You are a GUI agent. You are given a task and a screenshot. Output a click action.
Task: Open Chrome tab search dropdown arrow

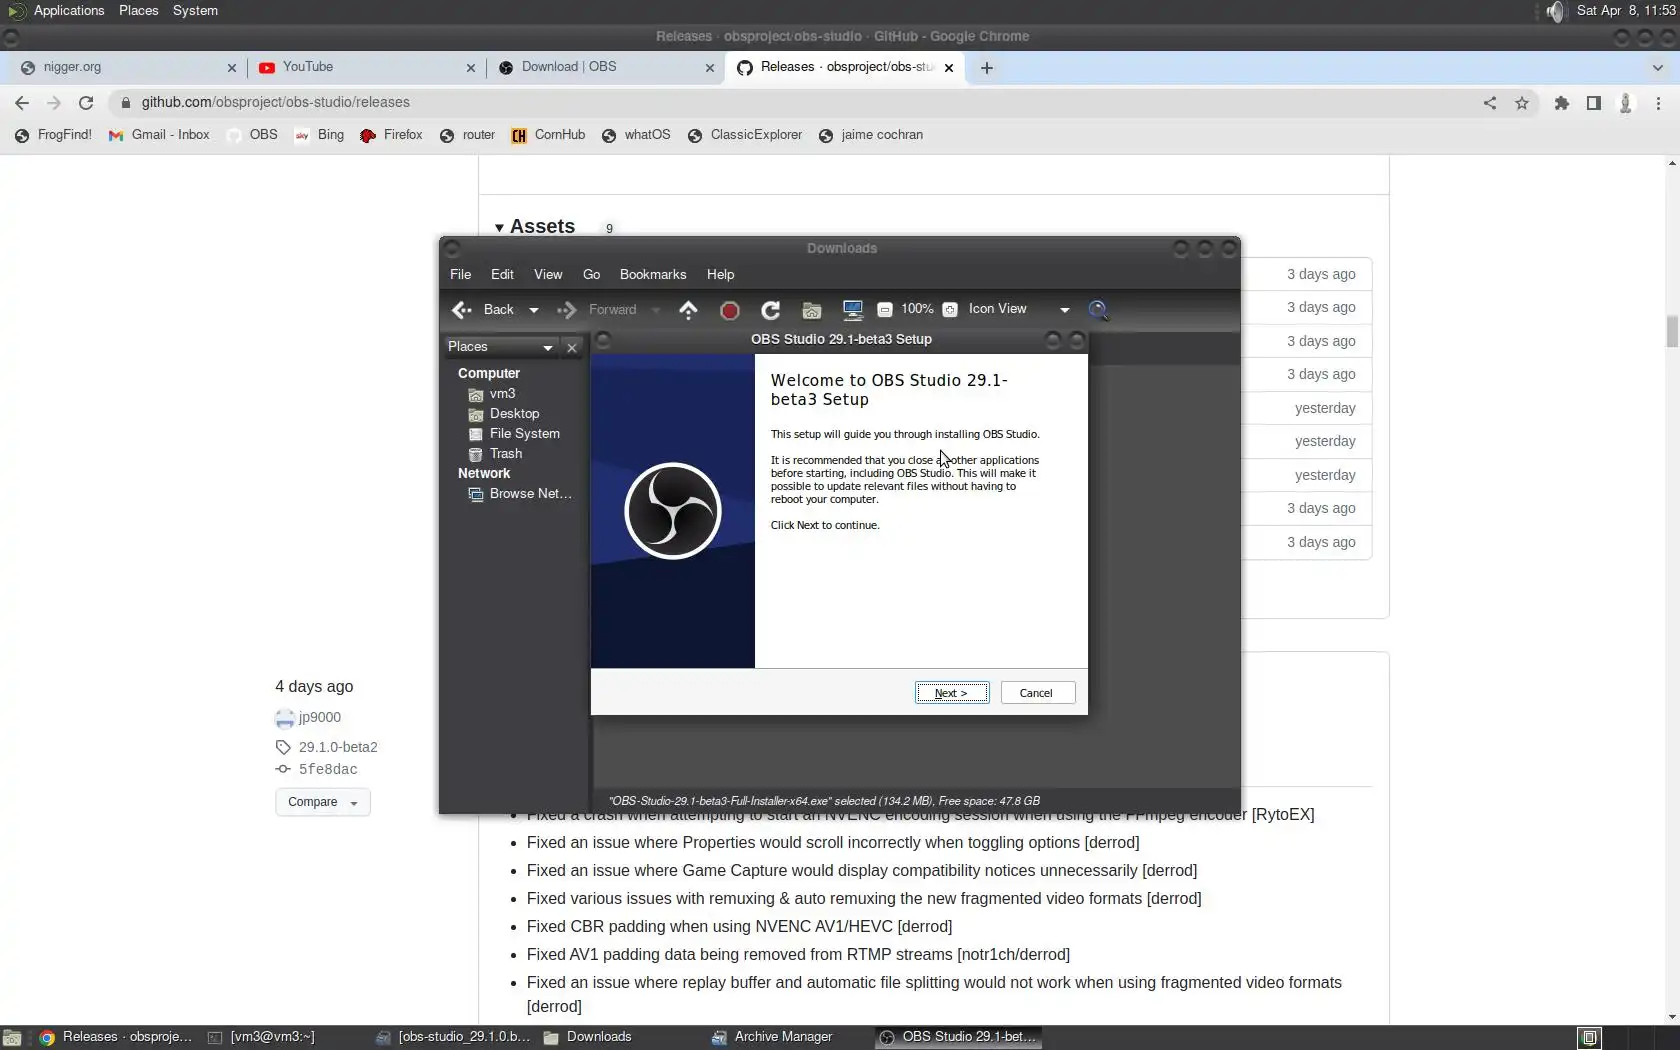(1658, 68)
